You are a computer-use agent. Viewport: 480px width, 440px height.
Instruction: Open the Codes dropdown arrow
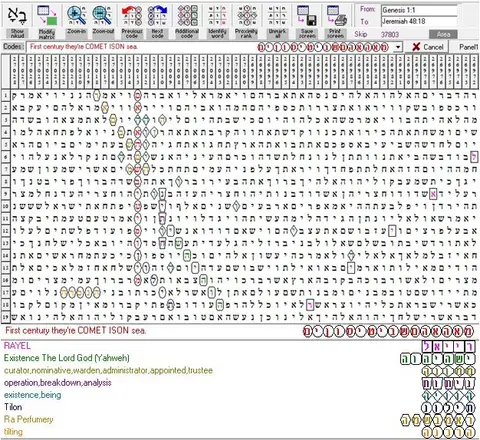point(398,47)
